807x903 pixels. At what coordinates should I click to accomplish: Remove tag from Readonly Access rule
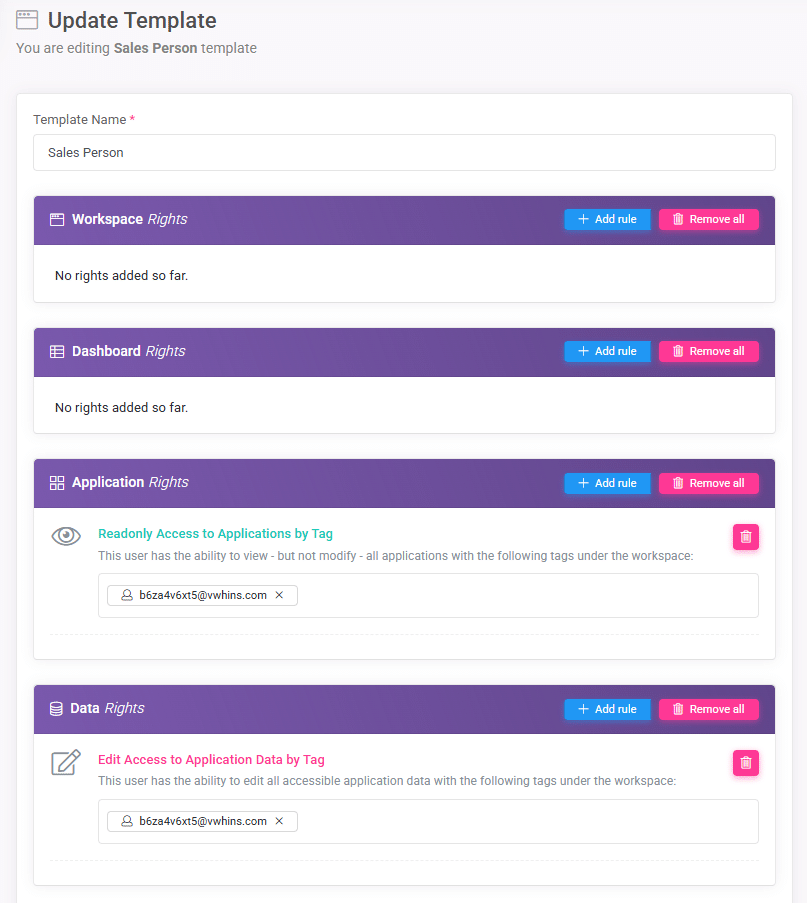coord(279,595)
